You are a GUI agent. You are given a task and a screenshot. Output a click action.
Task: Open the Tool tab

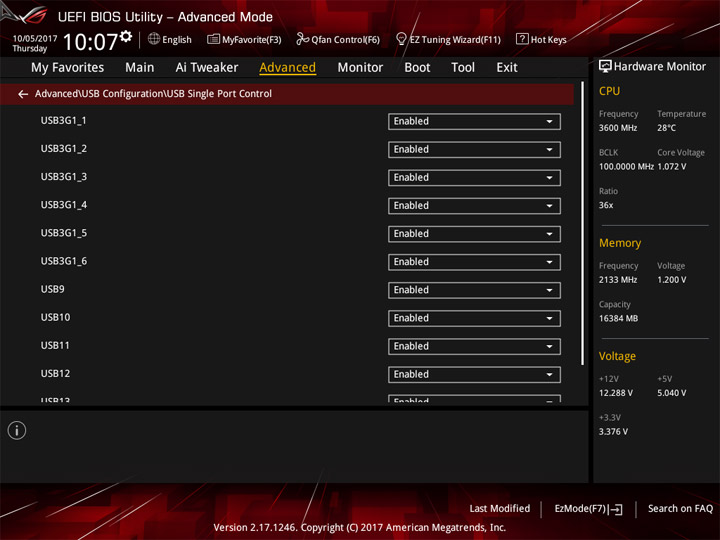[463, 68]
